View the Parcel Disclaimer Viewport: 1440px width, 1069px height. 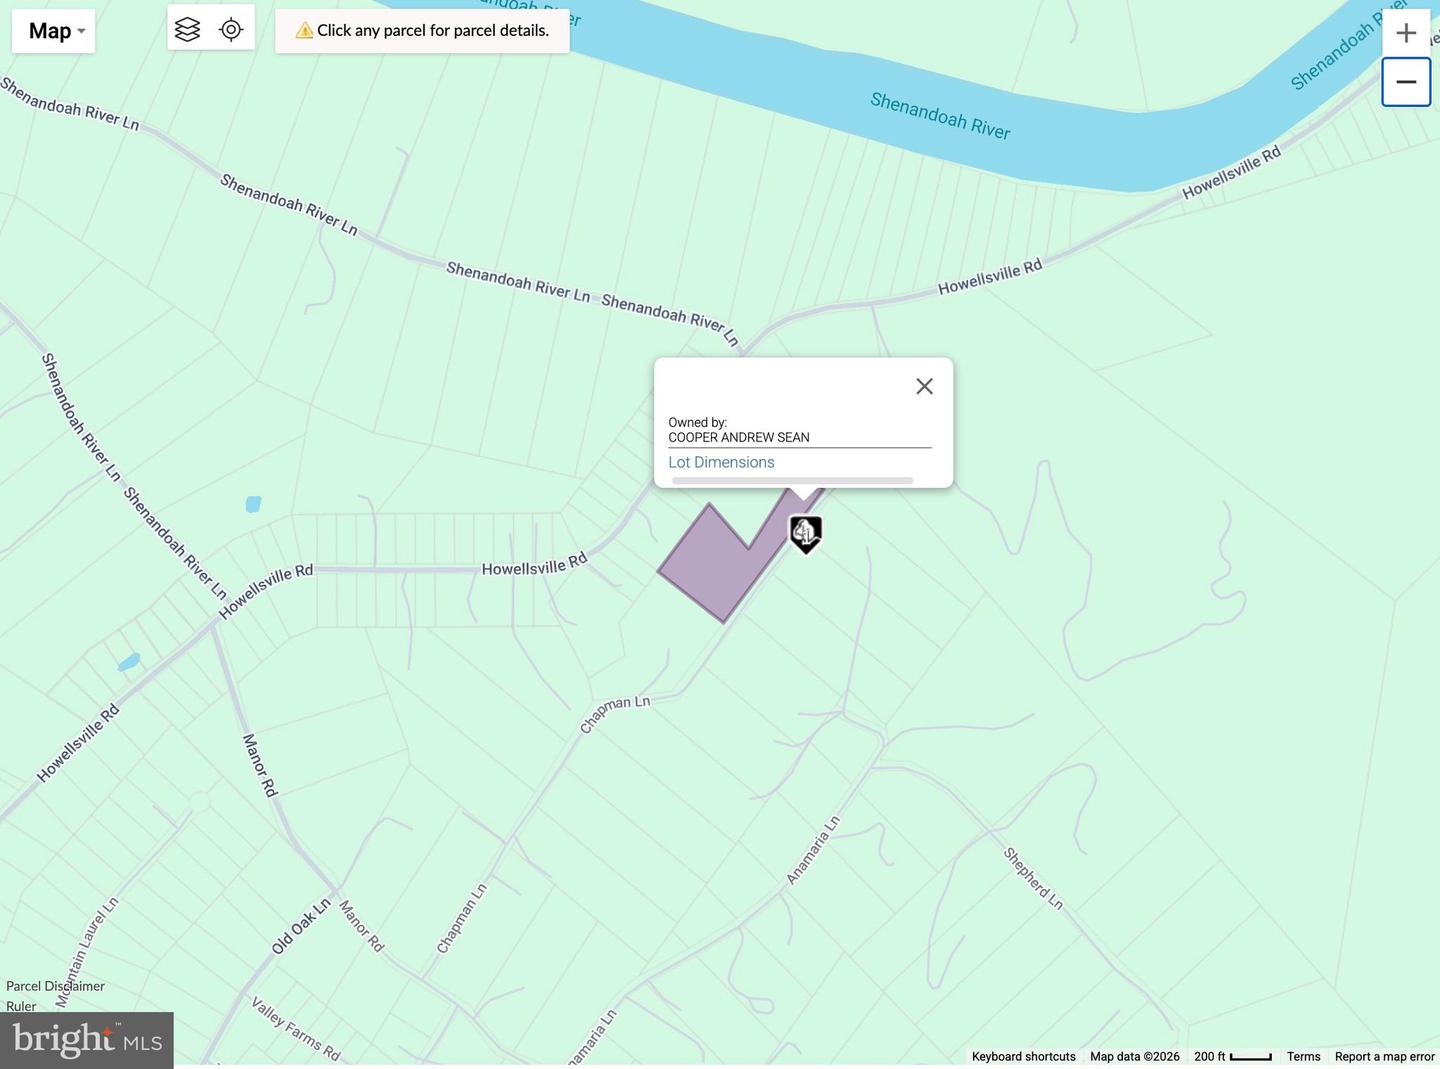point(55,986)
